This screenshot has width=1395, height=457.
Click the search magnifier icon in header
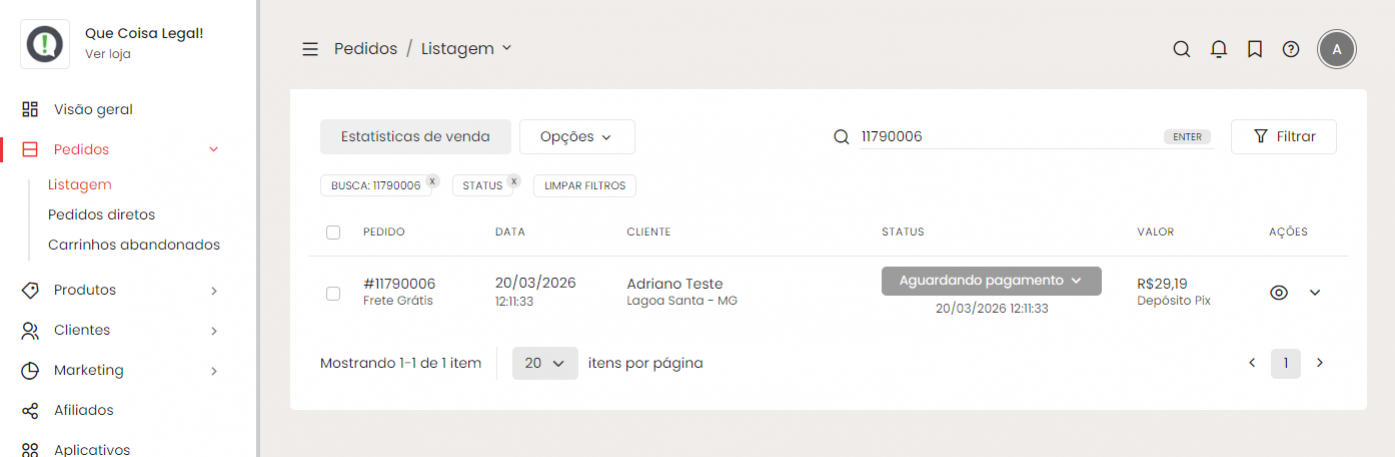point(1181,49)
